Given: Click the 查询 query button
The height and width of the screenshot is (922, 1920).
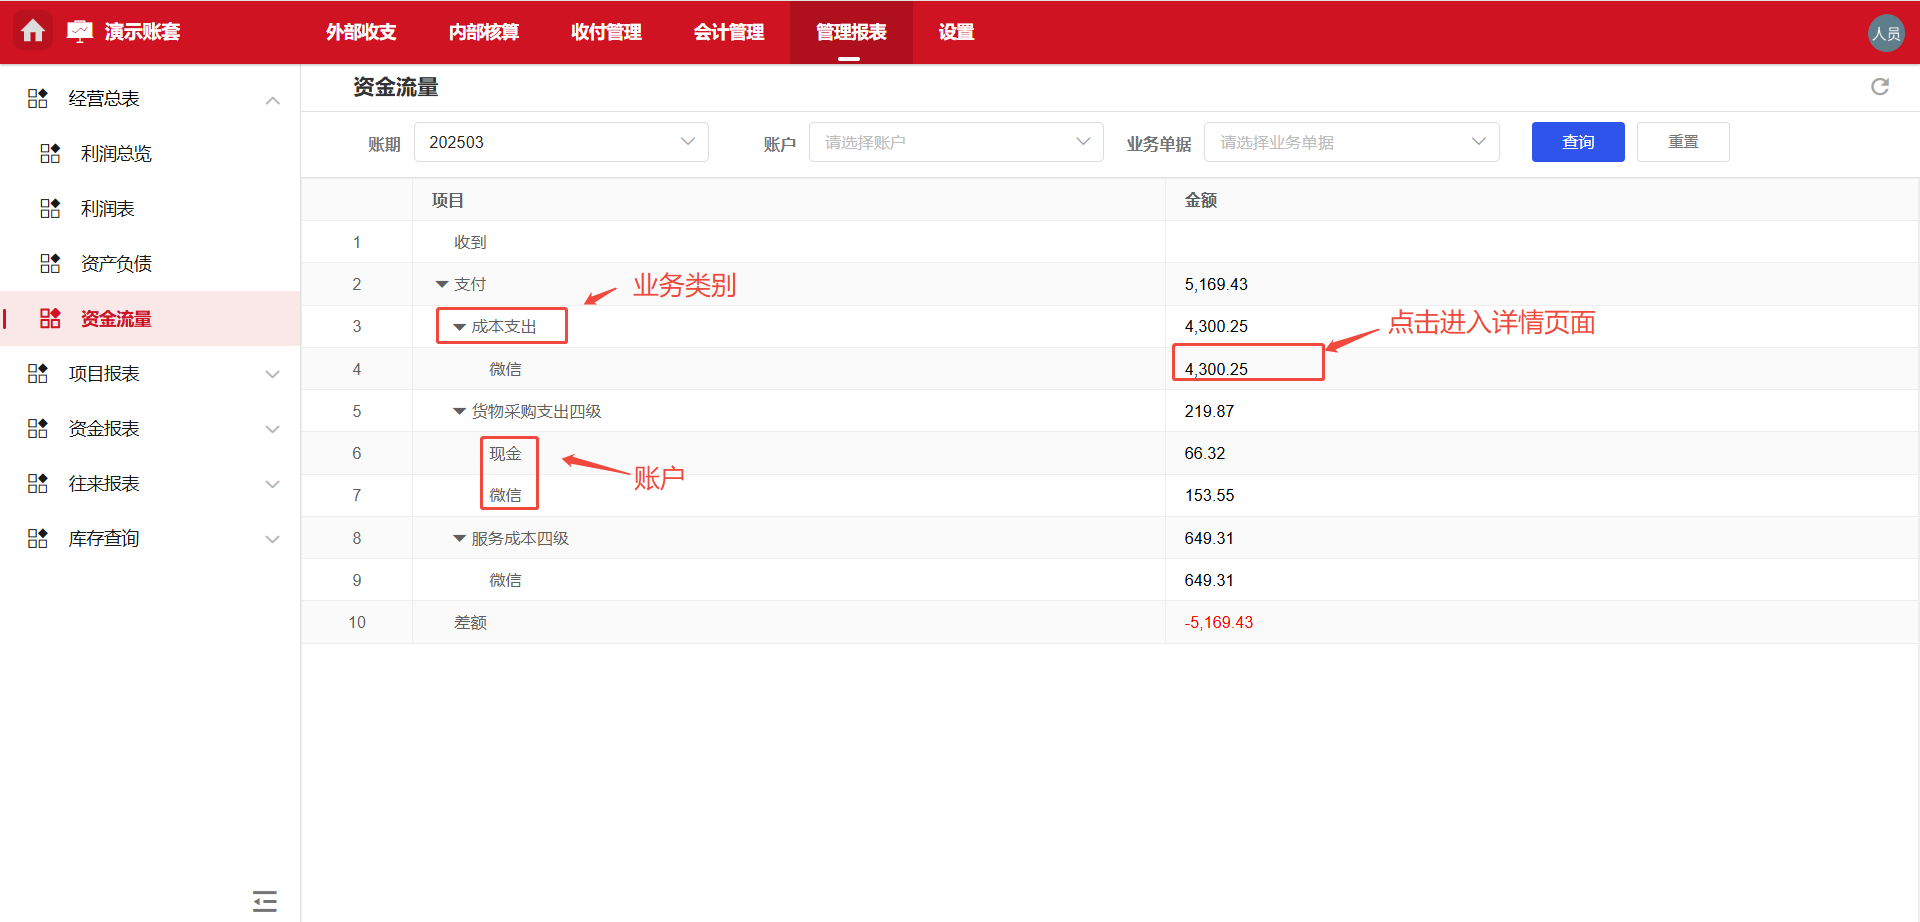Looking at the screenshot, I should [x=1577, y=142].
